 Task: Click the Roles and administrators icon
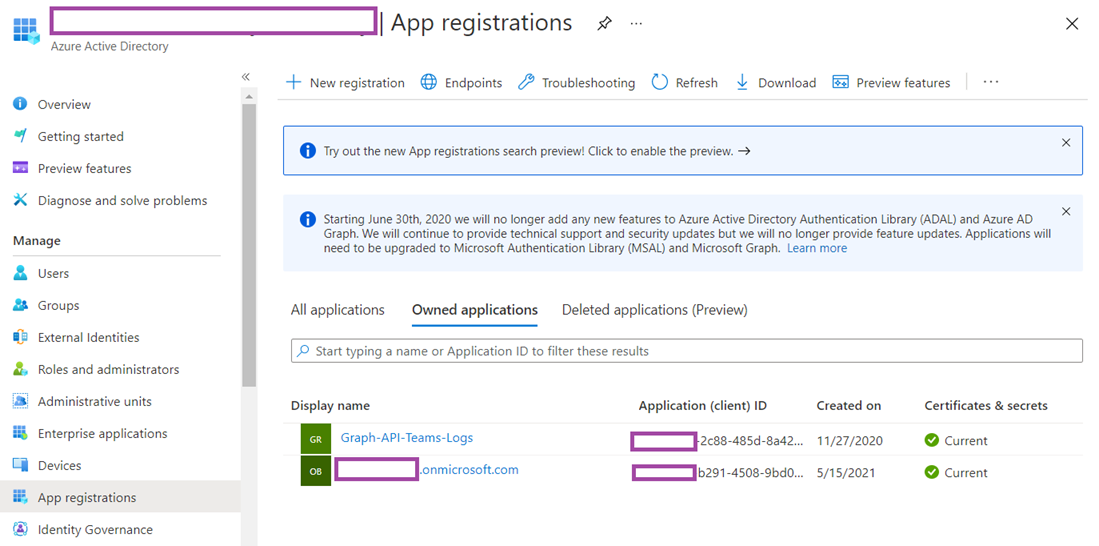coord(20,369)
